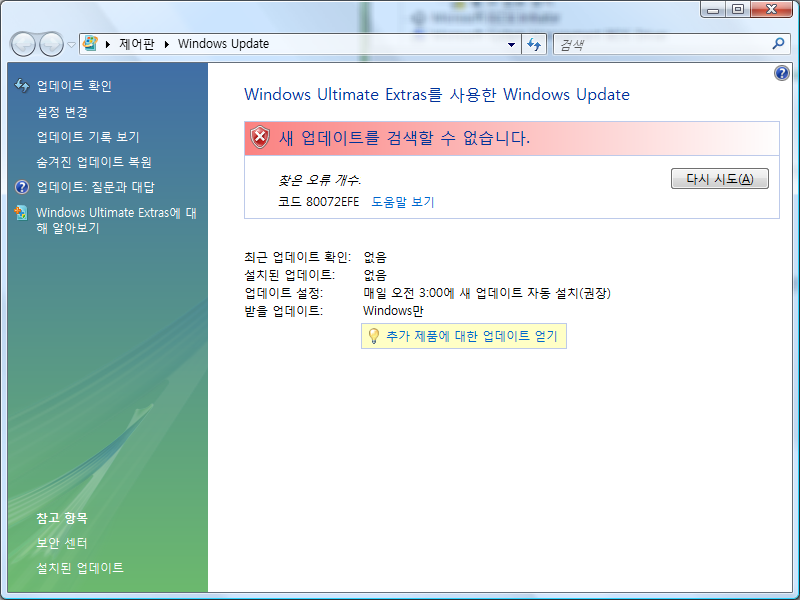Expand the arrow after 제어판 breadcrumb
Image resolution: width=800 pixels, height=600 pixels.
point(167,44)
